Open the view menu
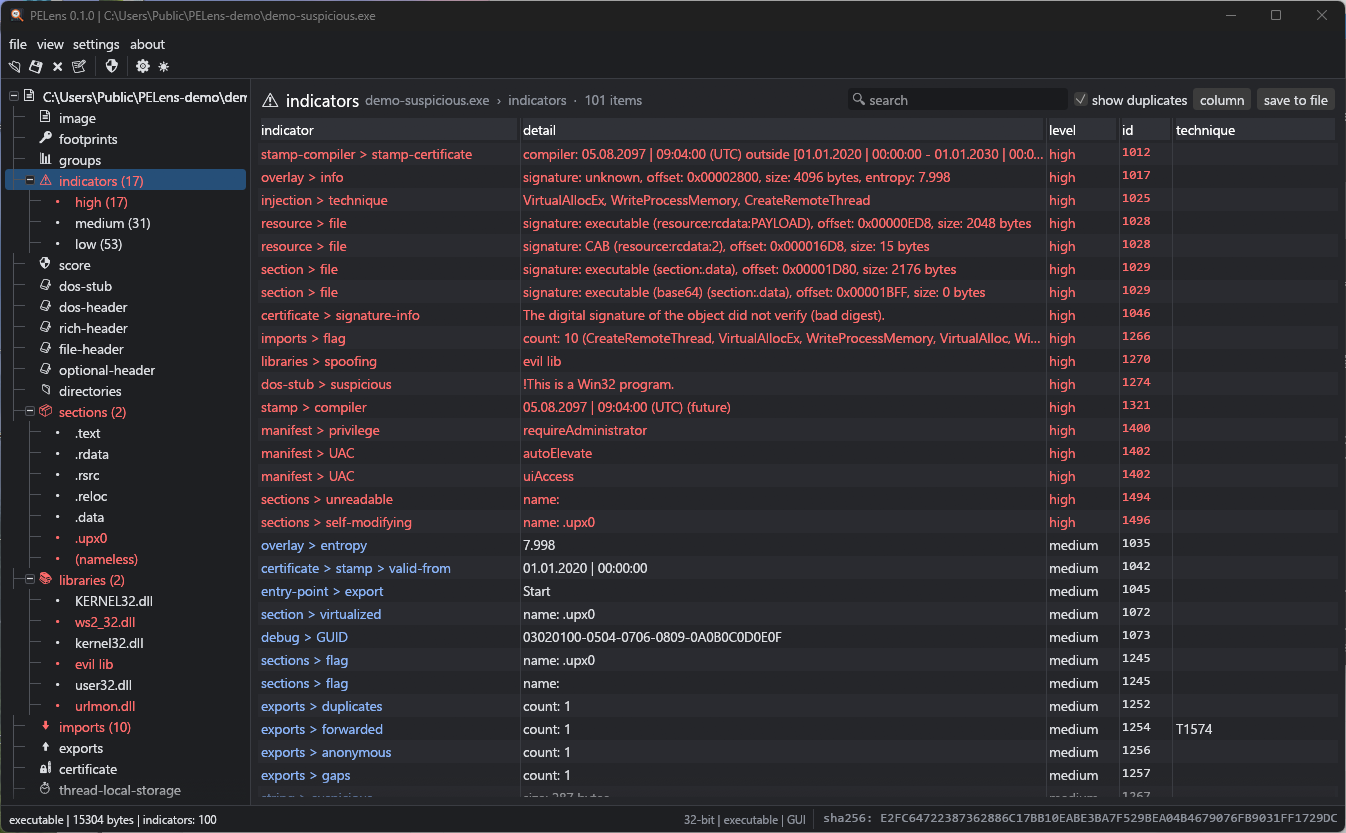 [x=50, y=44]
